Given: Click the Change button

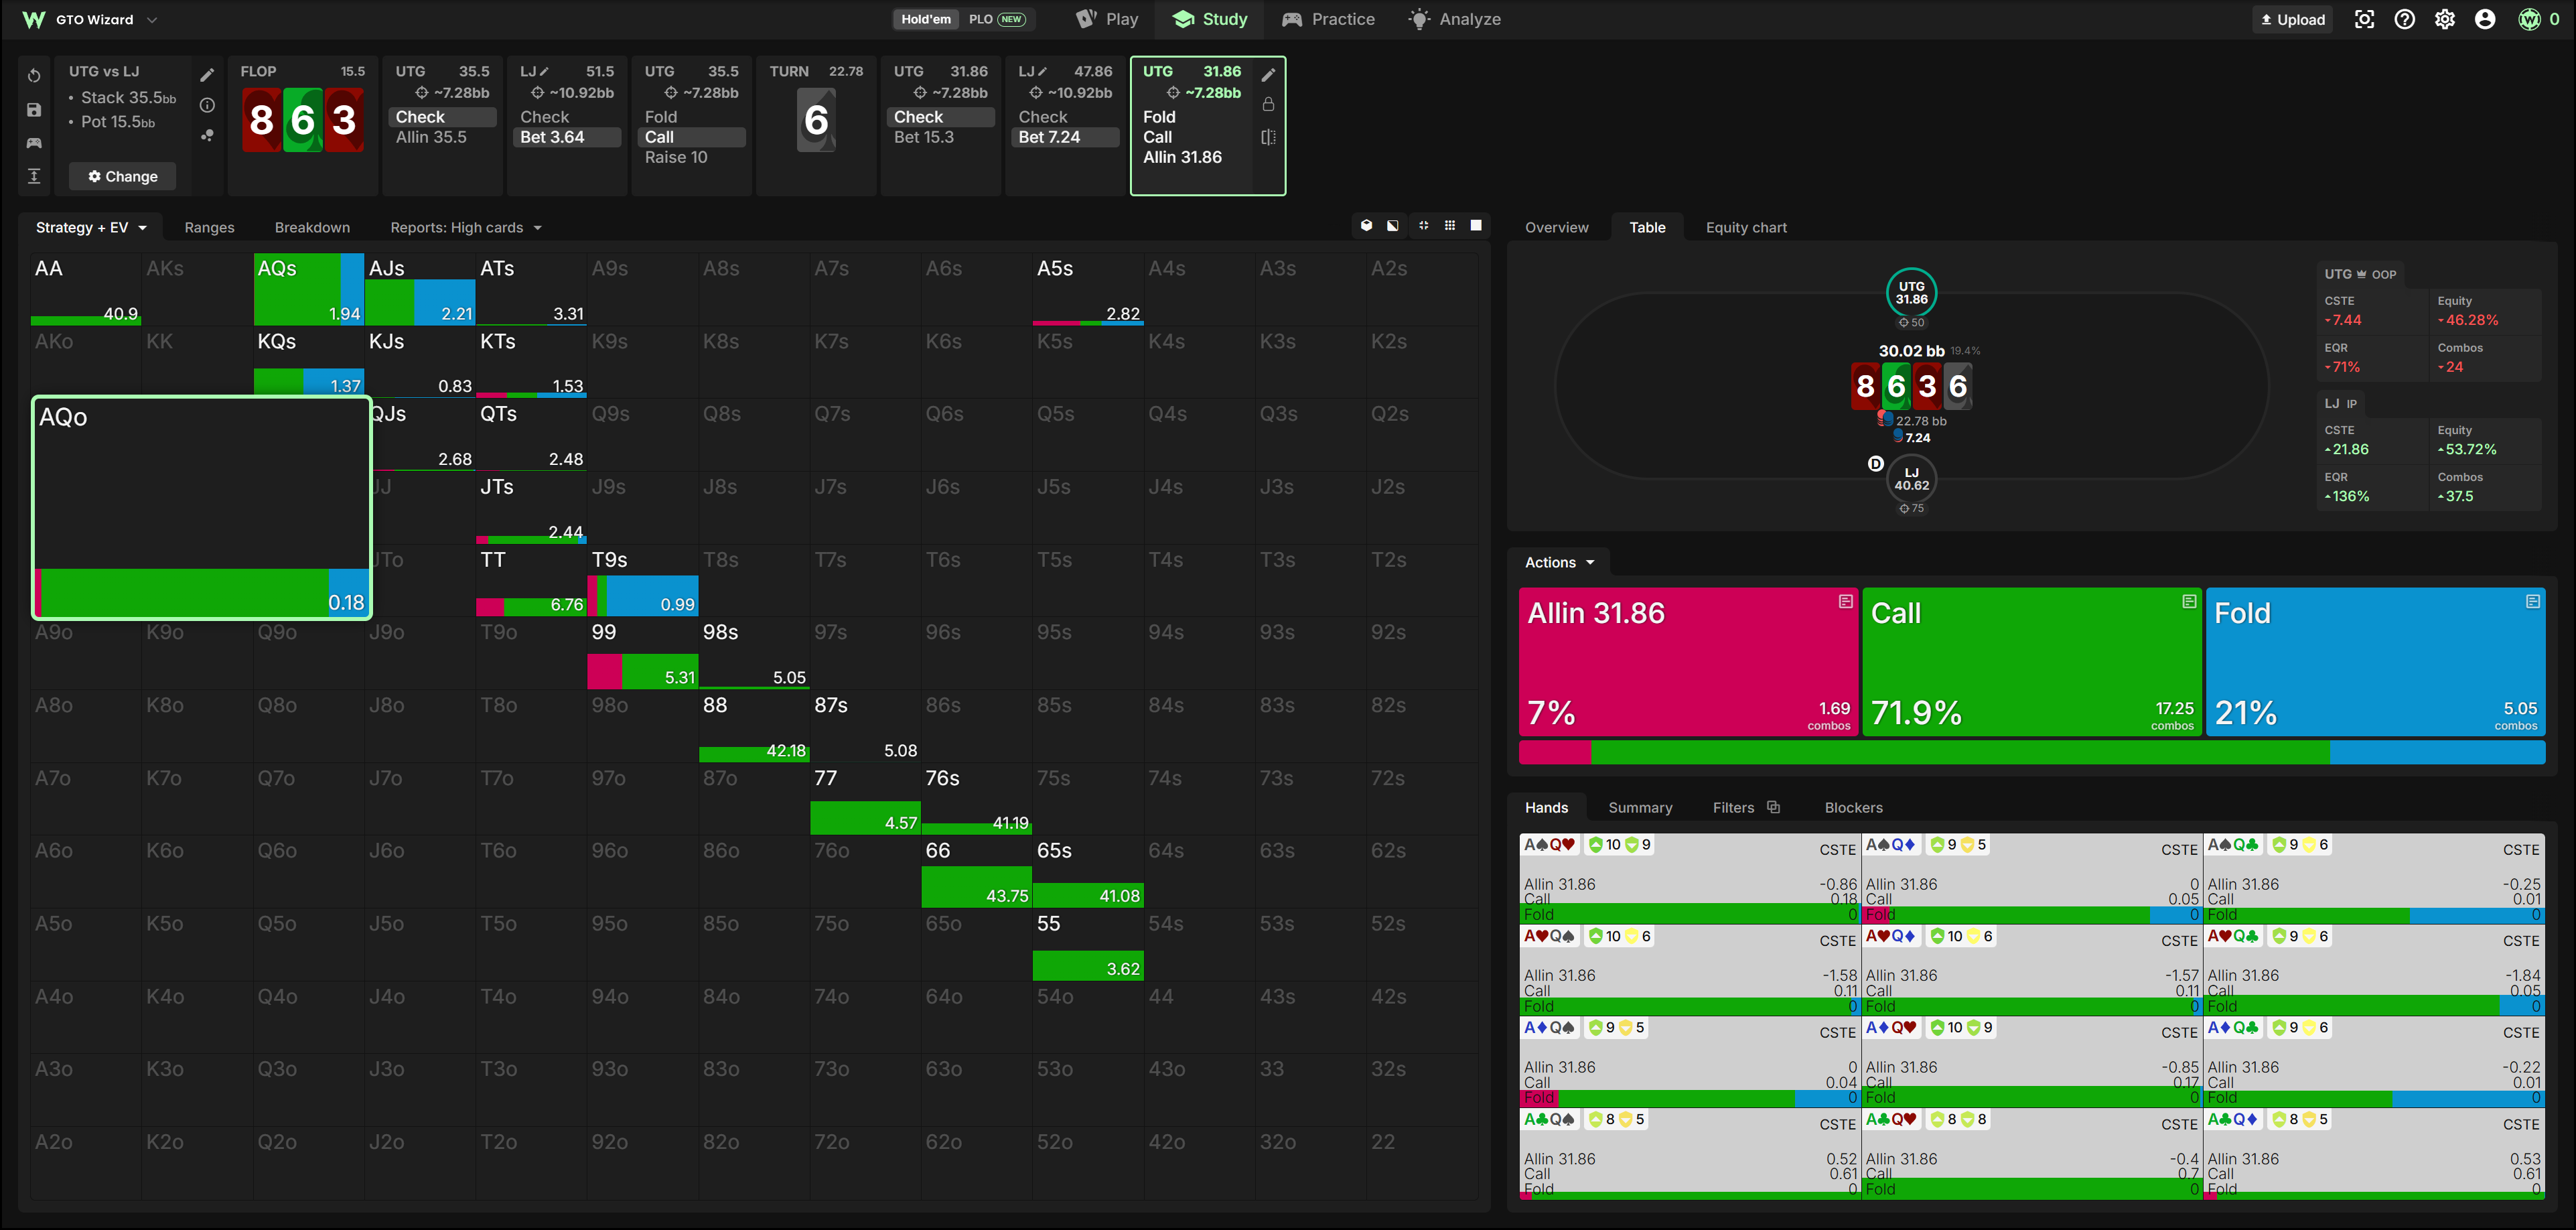Looking at the screenshot, I should (x=122, y=176).
